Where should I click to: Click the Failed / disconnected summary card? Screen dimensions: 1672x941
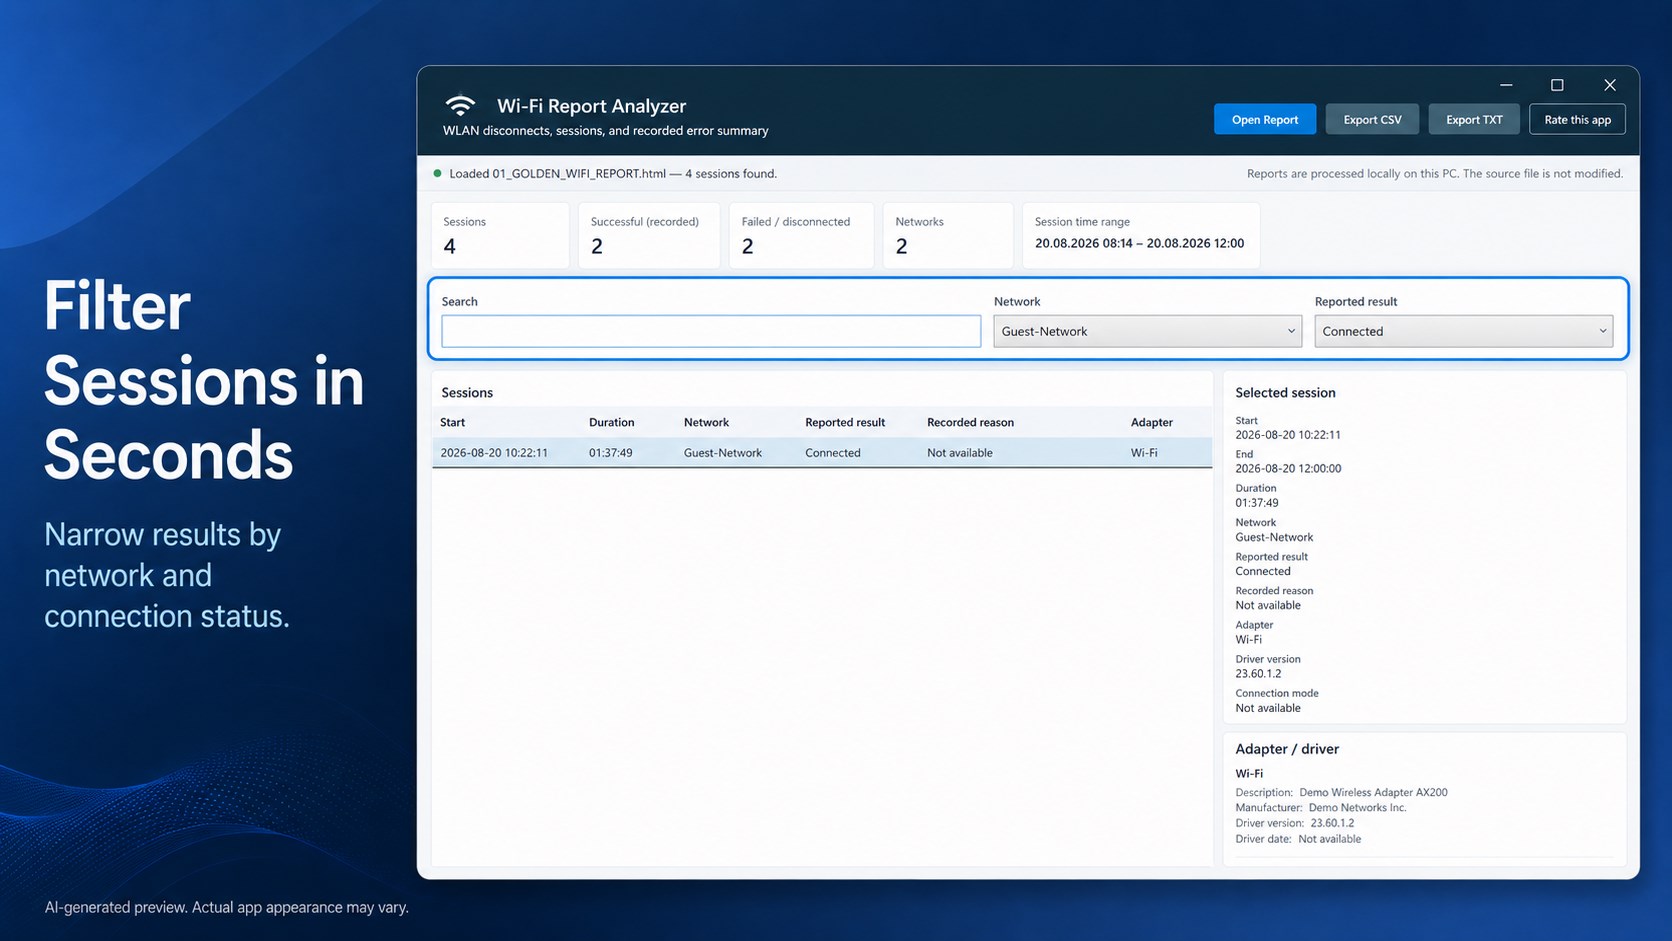[801, 235]
